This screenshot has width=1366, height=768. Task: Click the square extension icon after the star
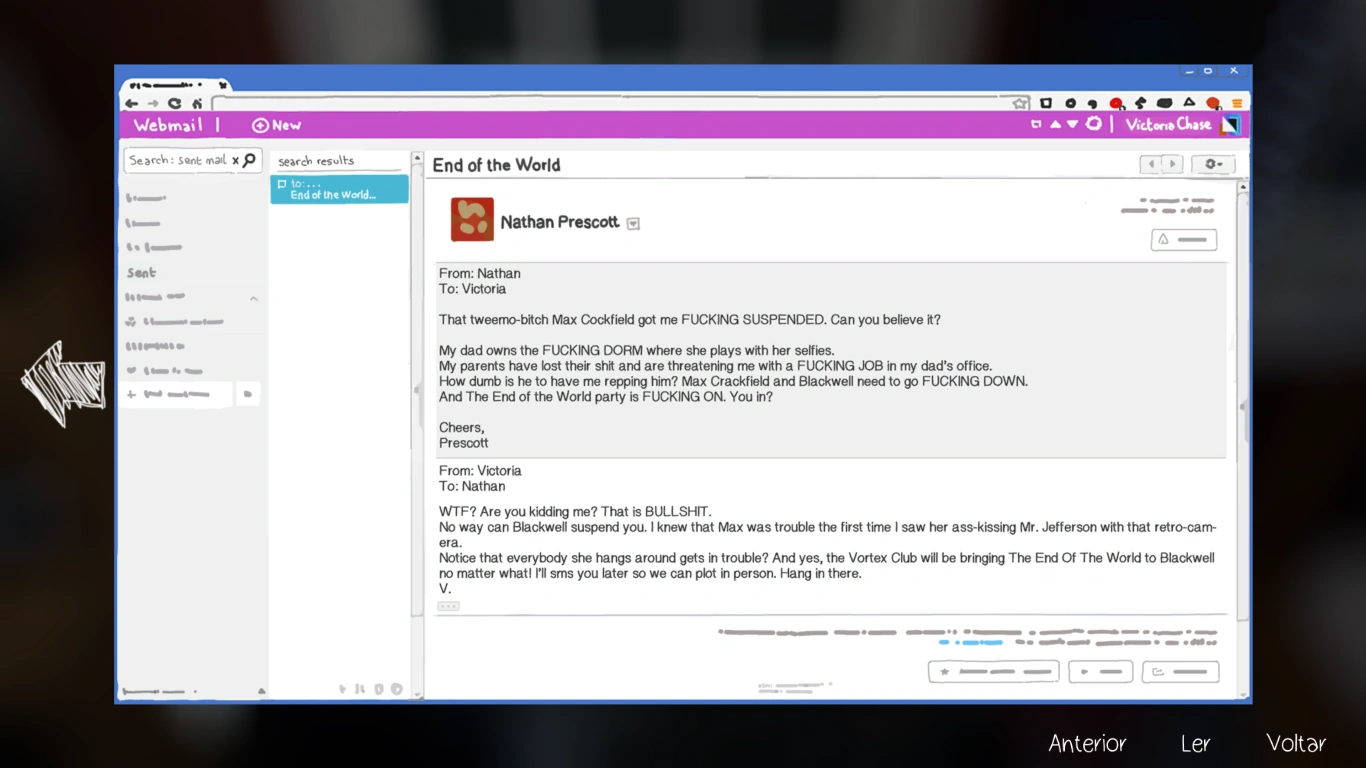click(x=1046, y=103)
